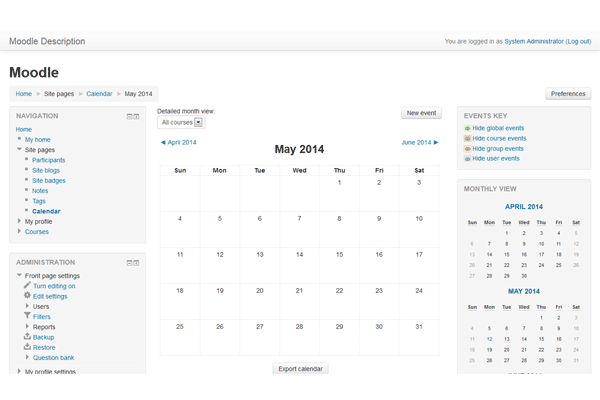600x400 pixels.
Task: Click the Calendar breadcrumb link
Action: 99,93
